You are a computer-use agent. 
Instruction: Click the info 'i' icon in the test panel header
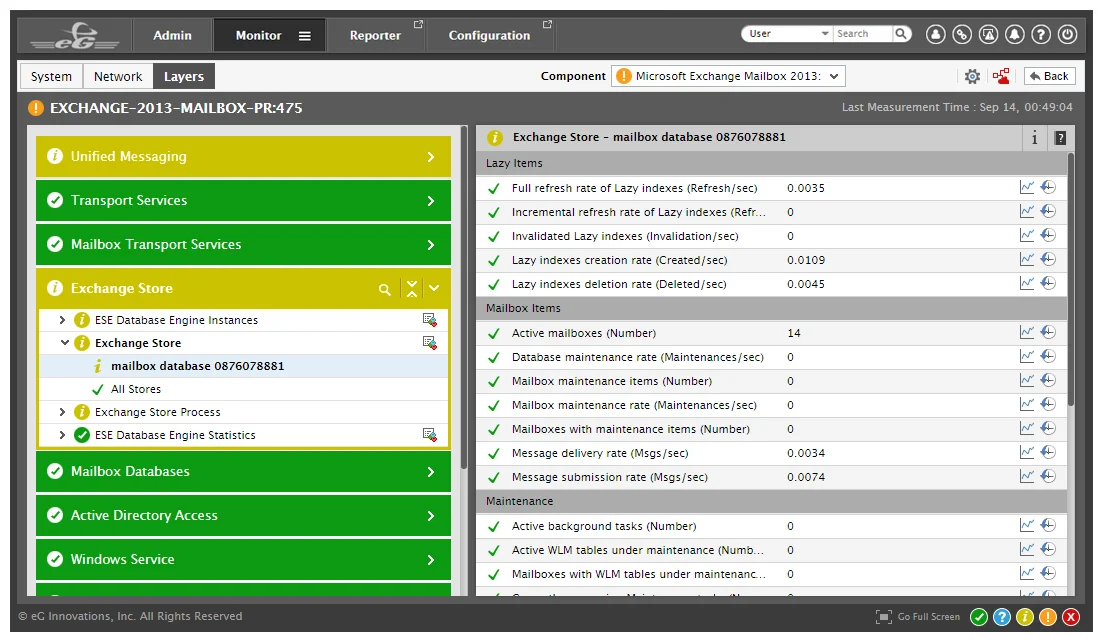tap(1034, 138)
